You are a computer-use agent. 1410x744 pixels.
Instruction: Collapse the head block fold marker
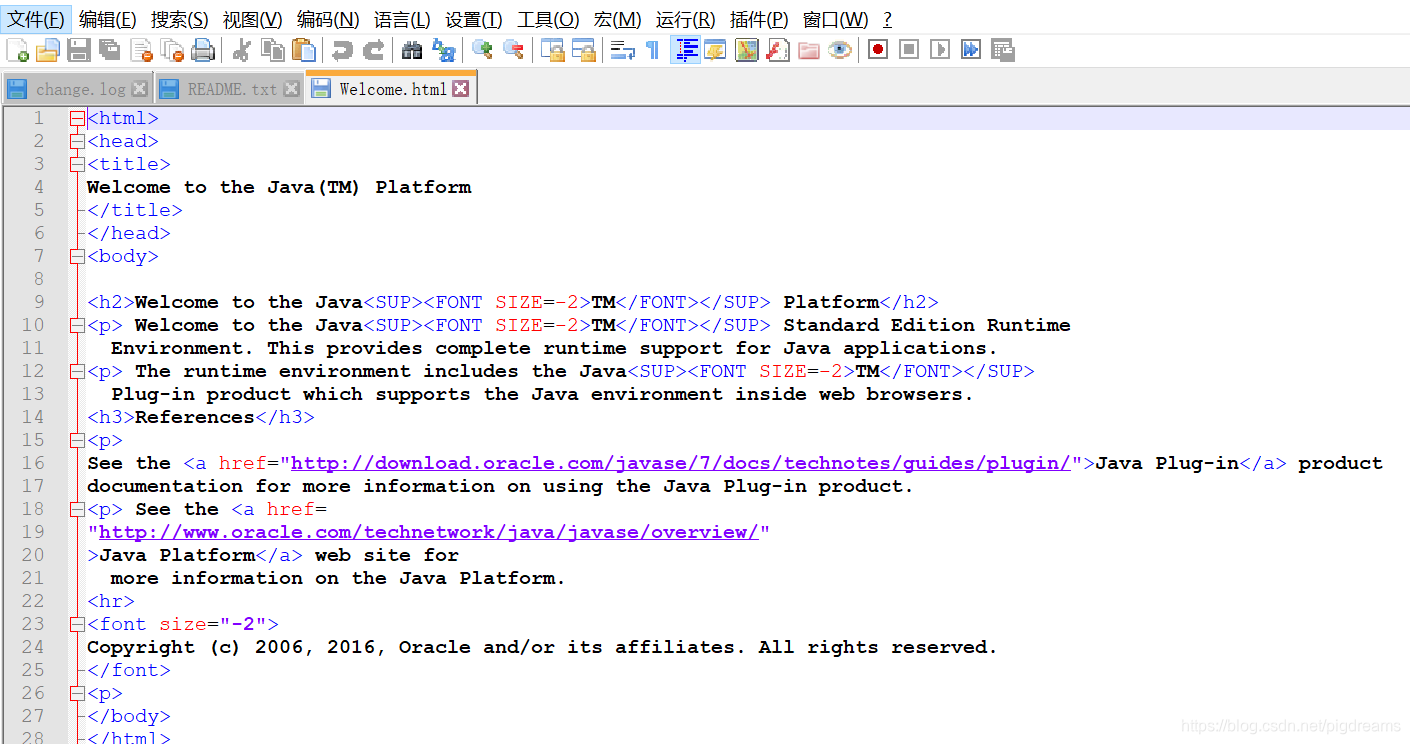tap(77, 141)
